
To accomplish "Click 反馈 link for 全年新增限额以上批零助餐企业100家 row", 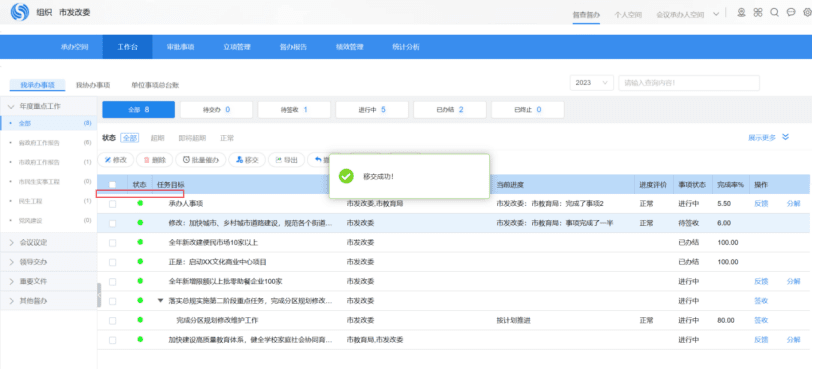I will [761, 282].
